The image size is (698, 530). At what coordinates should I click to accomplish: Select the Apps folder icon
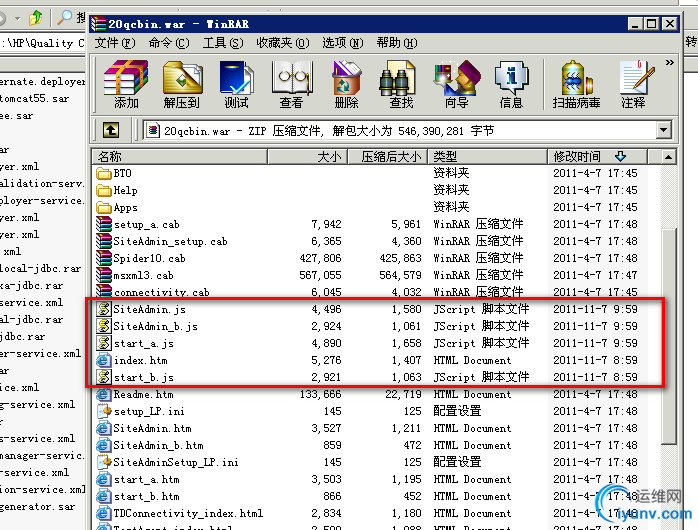pos(104,207)
